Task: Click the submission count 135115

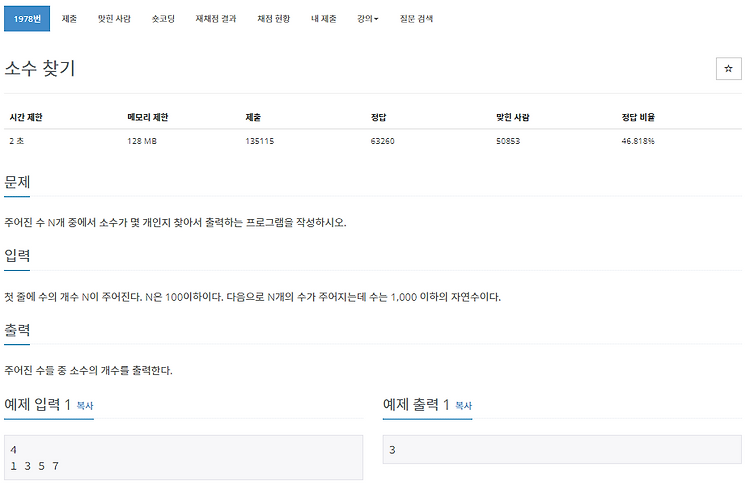Action: pyautogui.click(x=260, y=141)
